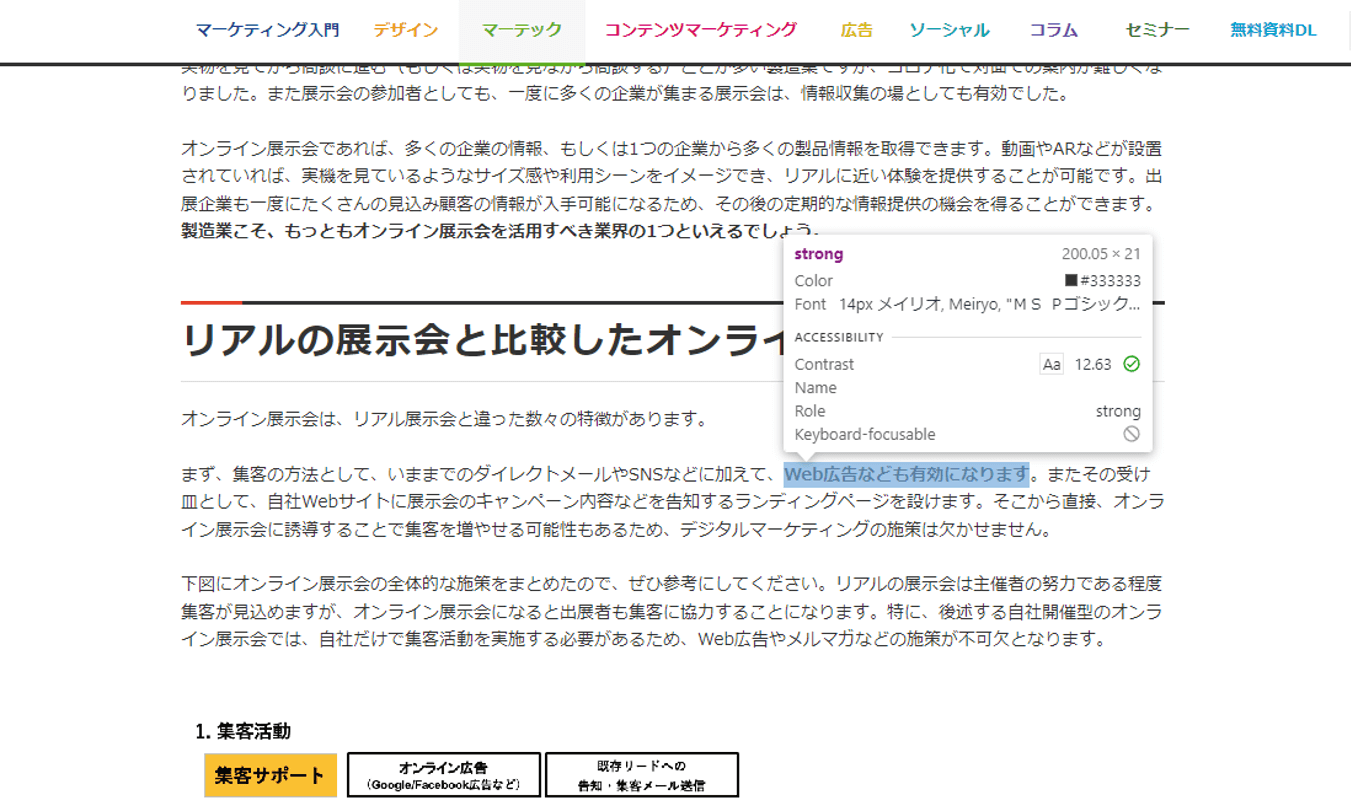Click paragraph starting 下図にオンライン展示会の
The height and width of the screenshot is (804, 1351).
pos(672,611)
